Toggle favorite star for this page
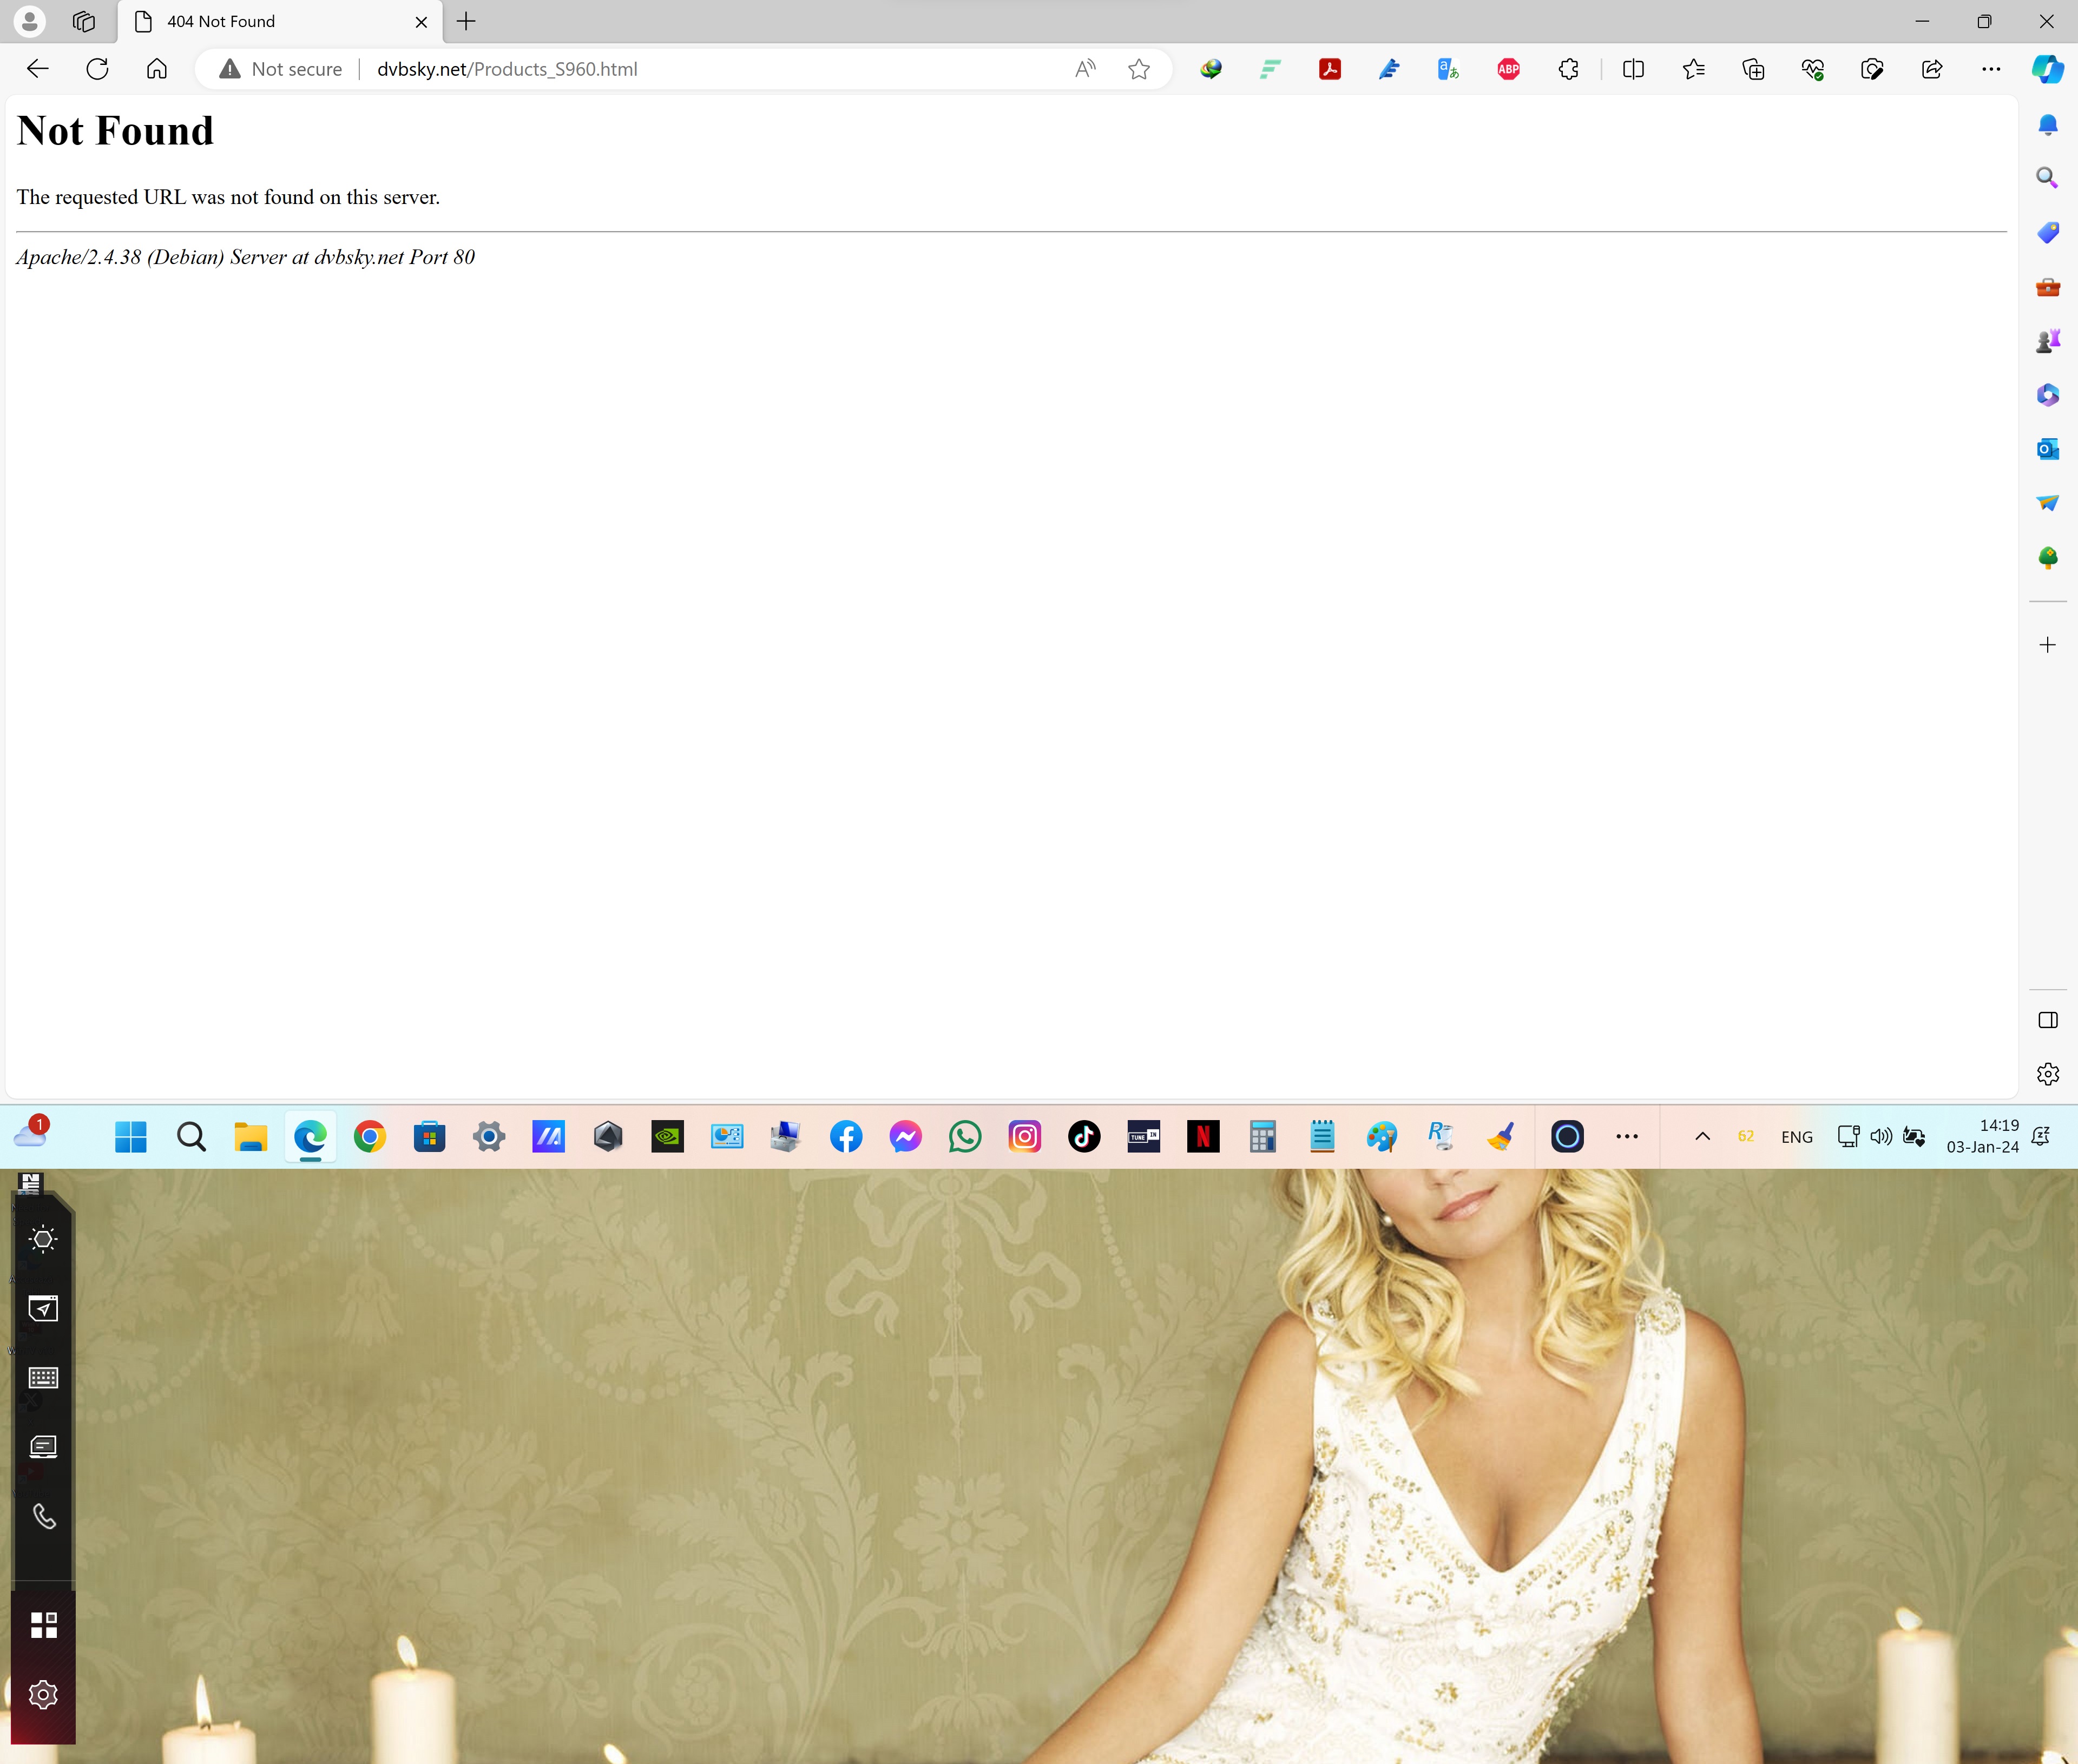 [x=1138, y=69]
